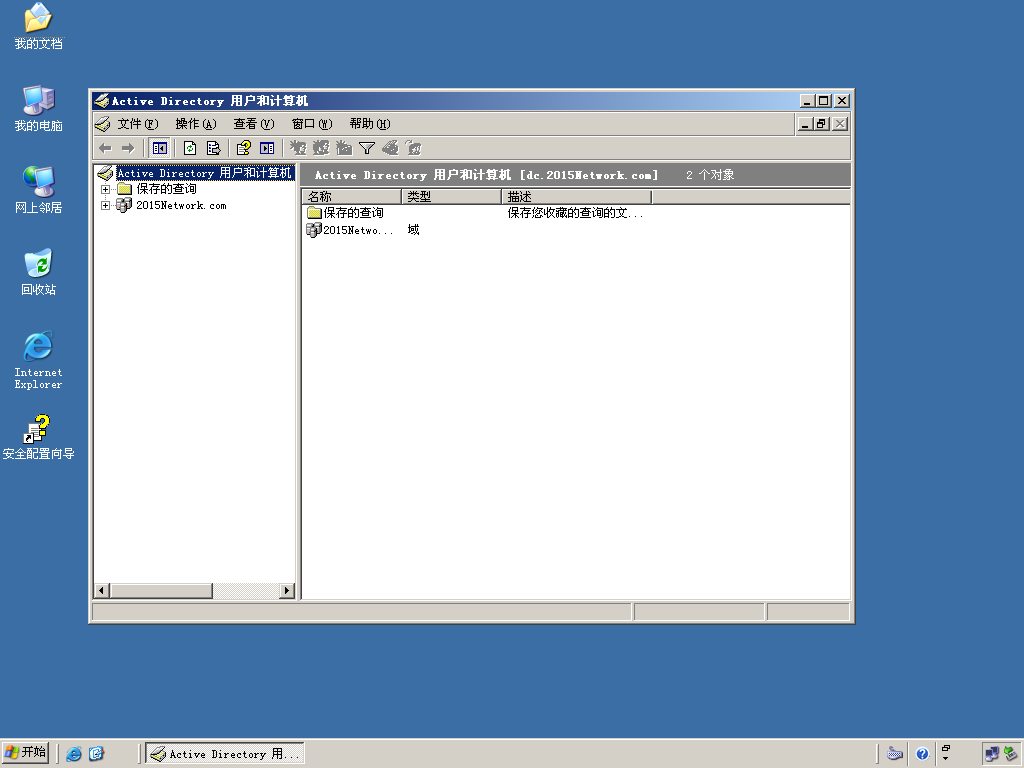Viewport: 1024px width, 768px height.
Task: Click the Create New Group toolbar icon
Action: (321, 148)
